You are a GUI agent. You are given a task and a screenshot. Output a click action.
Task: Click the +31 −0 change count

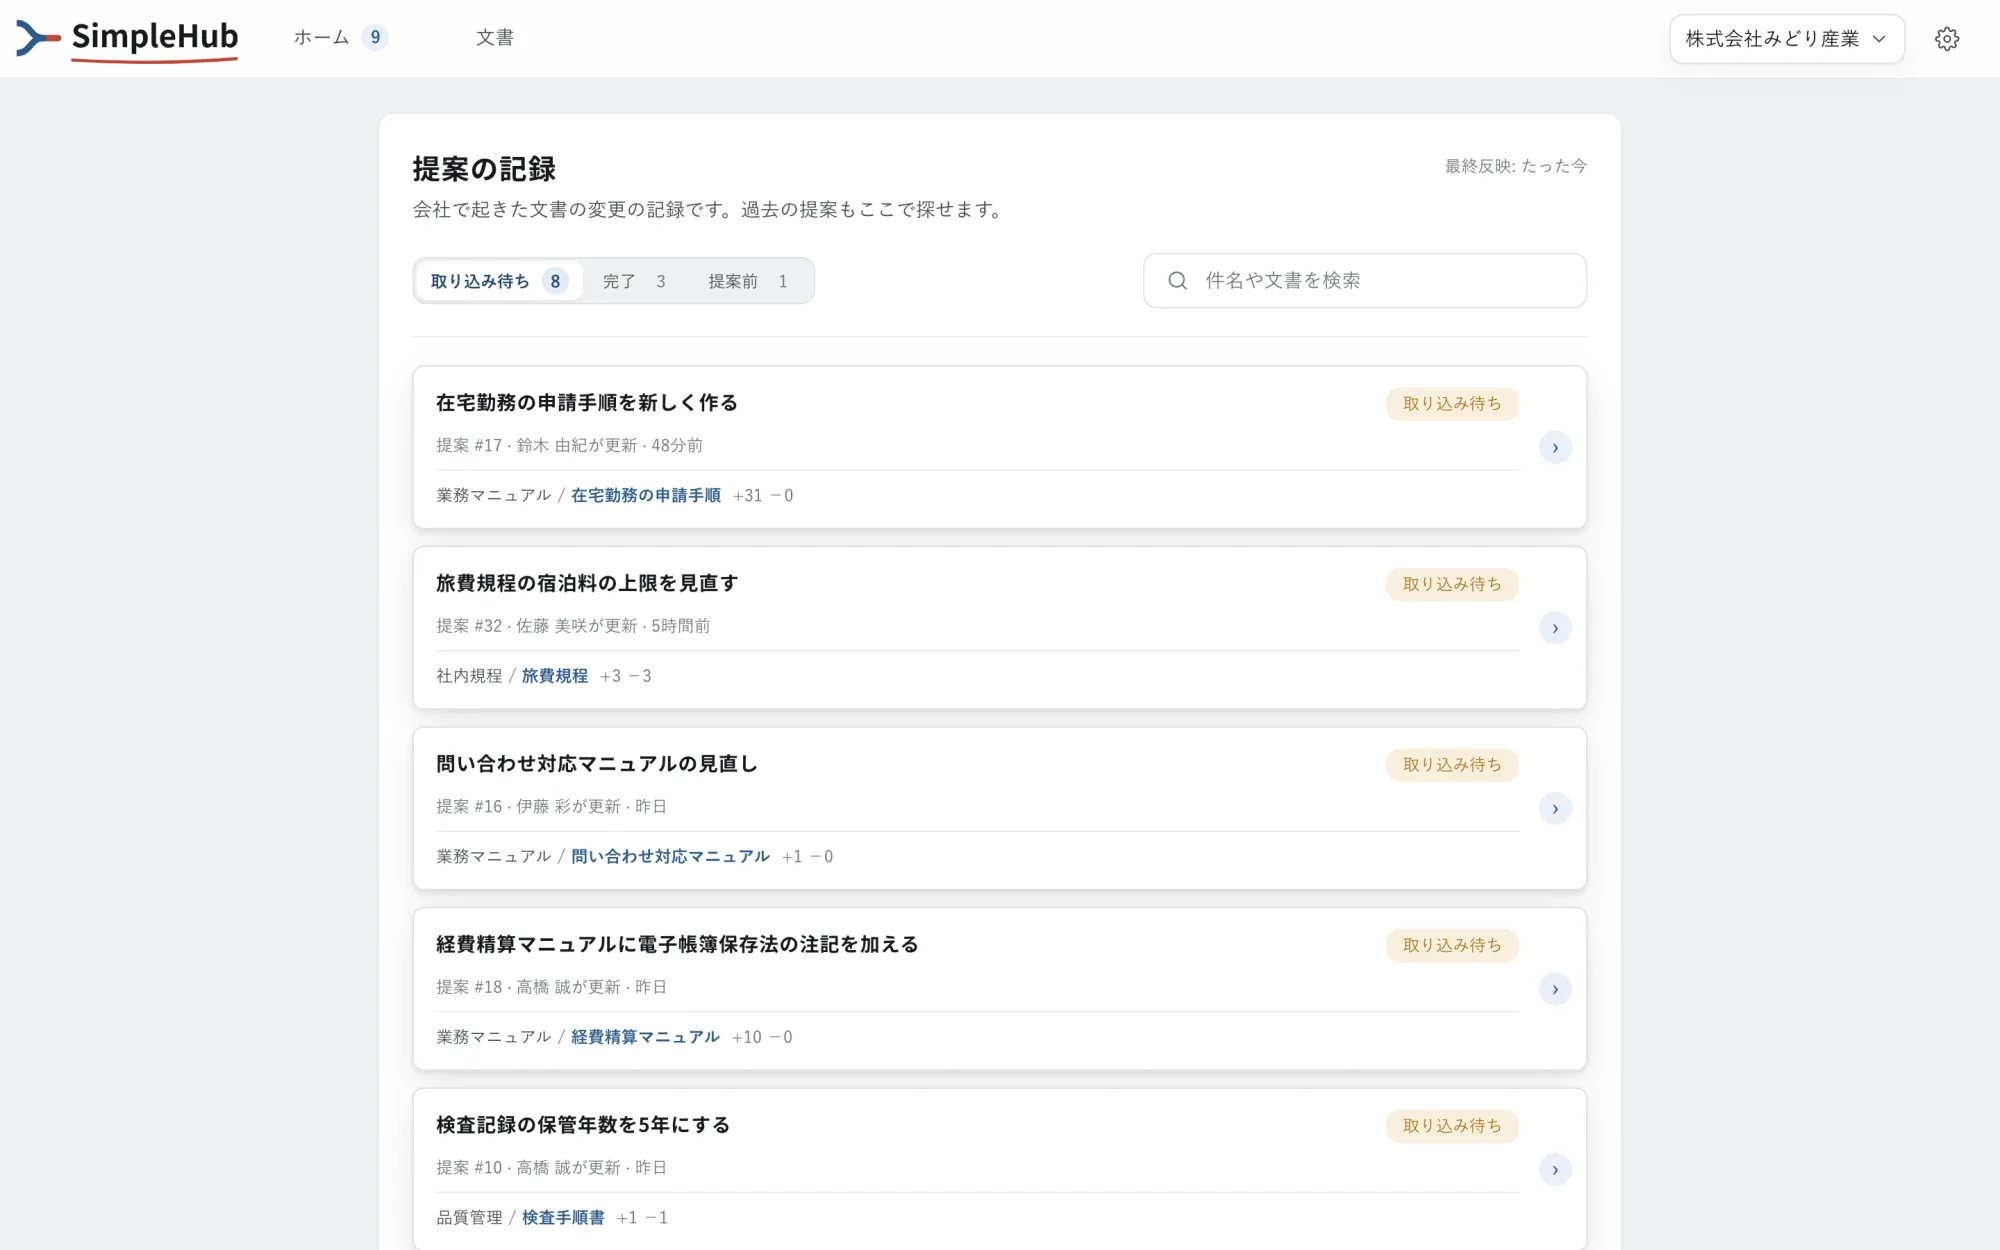click(x=763, y=496)
